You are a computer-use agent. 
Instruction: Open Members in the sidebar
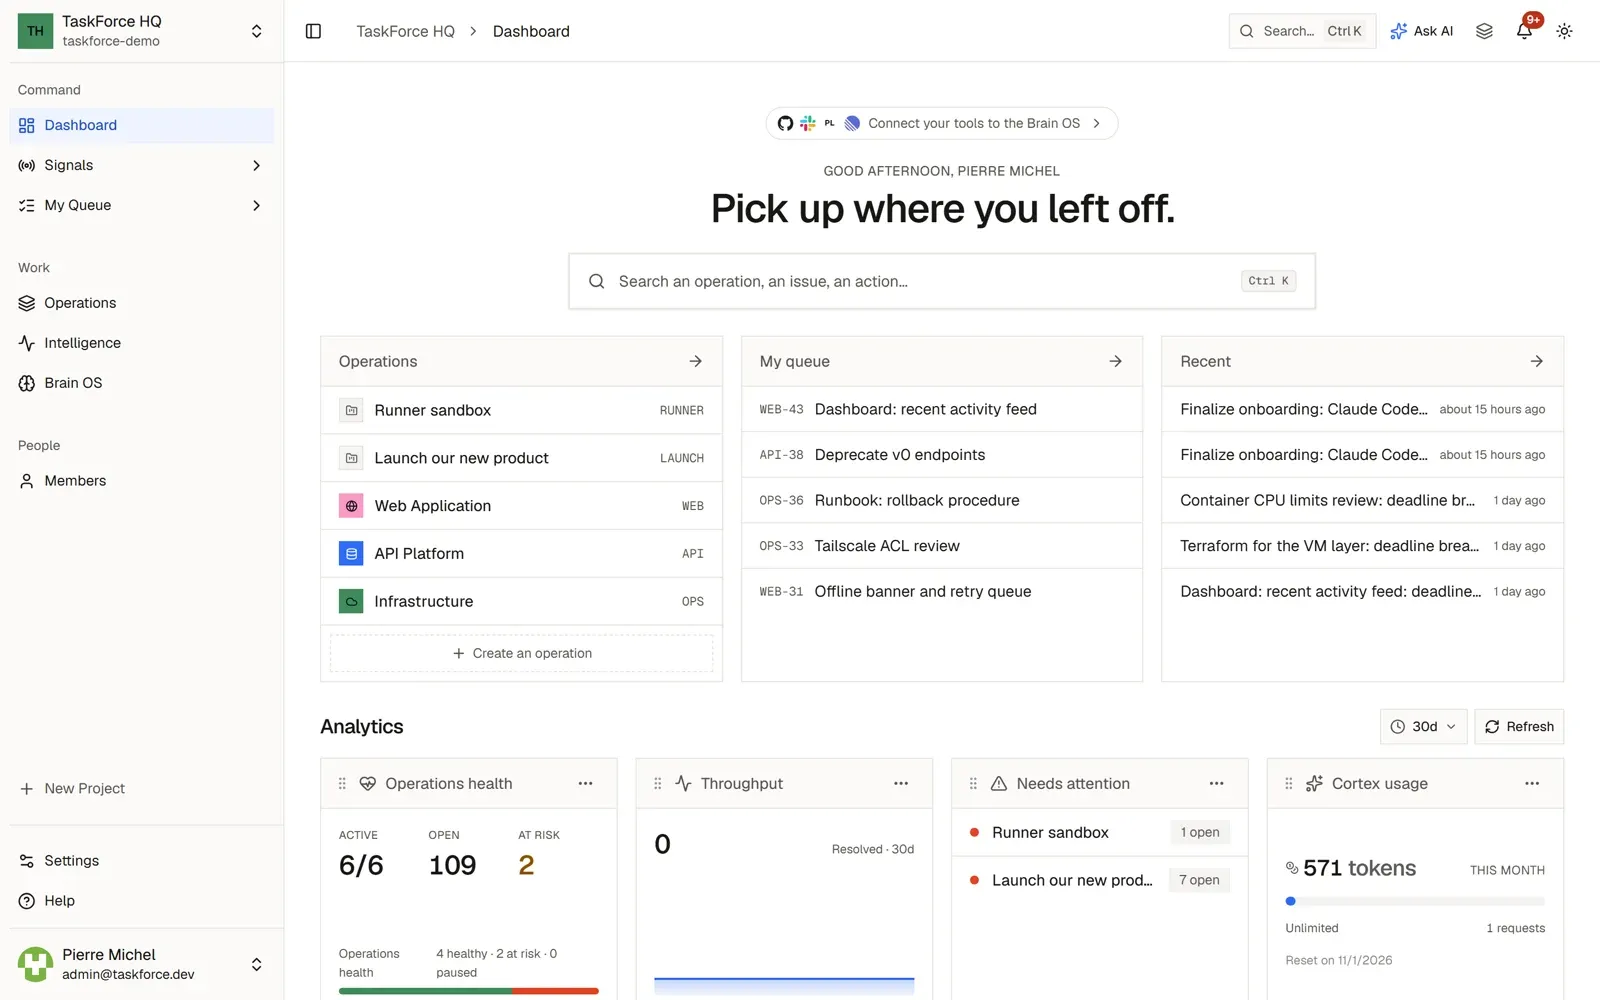[x=142, y=481]
